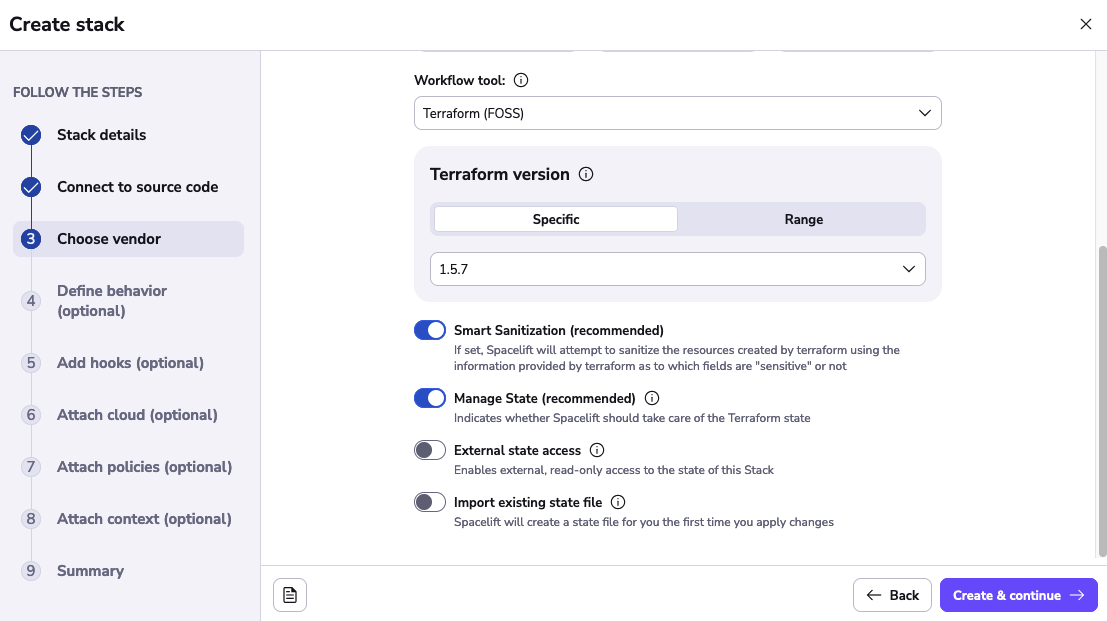The height and width of the screenshot is (621, 1107).
Task: Go to Connect to source code step
Action: tap(137, 187)
